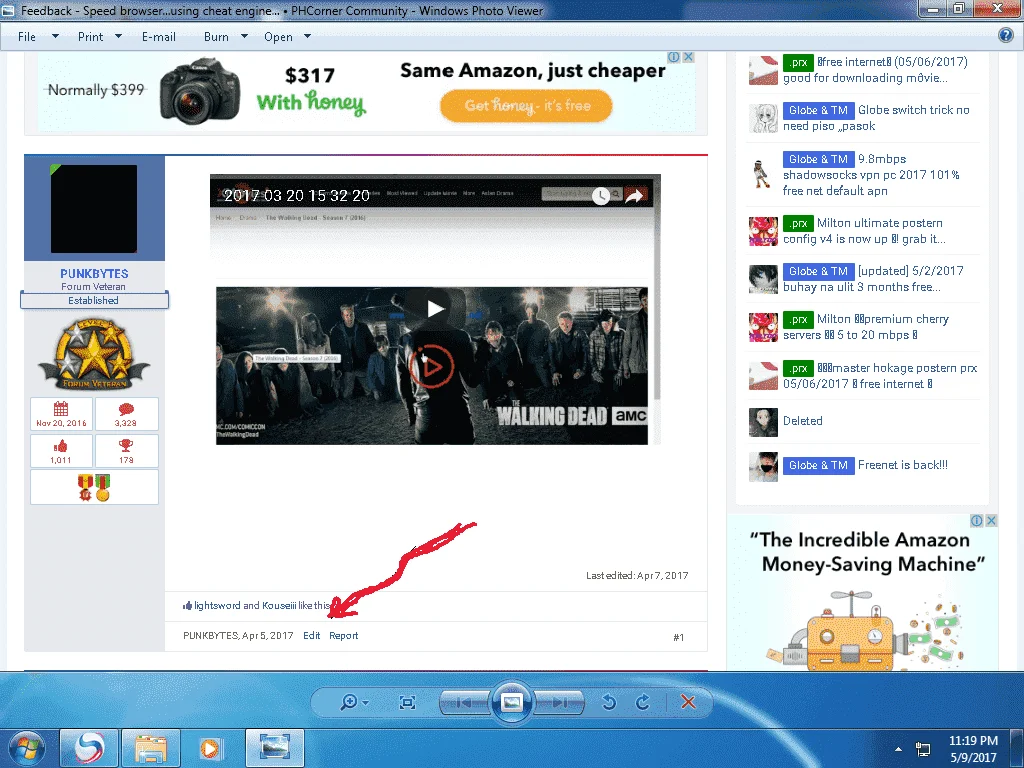The width and height of the screenshot is (1024, 768).
Task: Click the Photo Viewer taskbar icon
Action: (275, 748)
